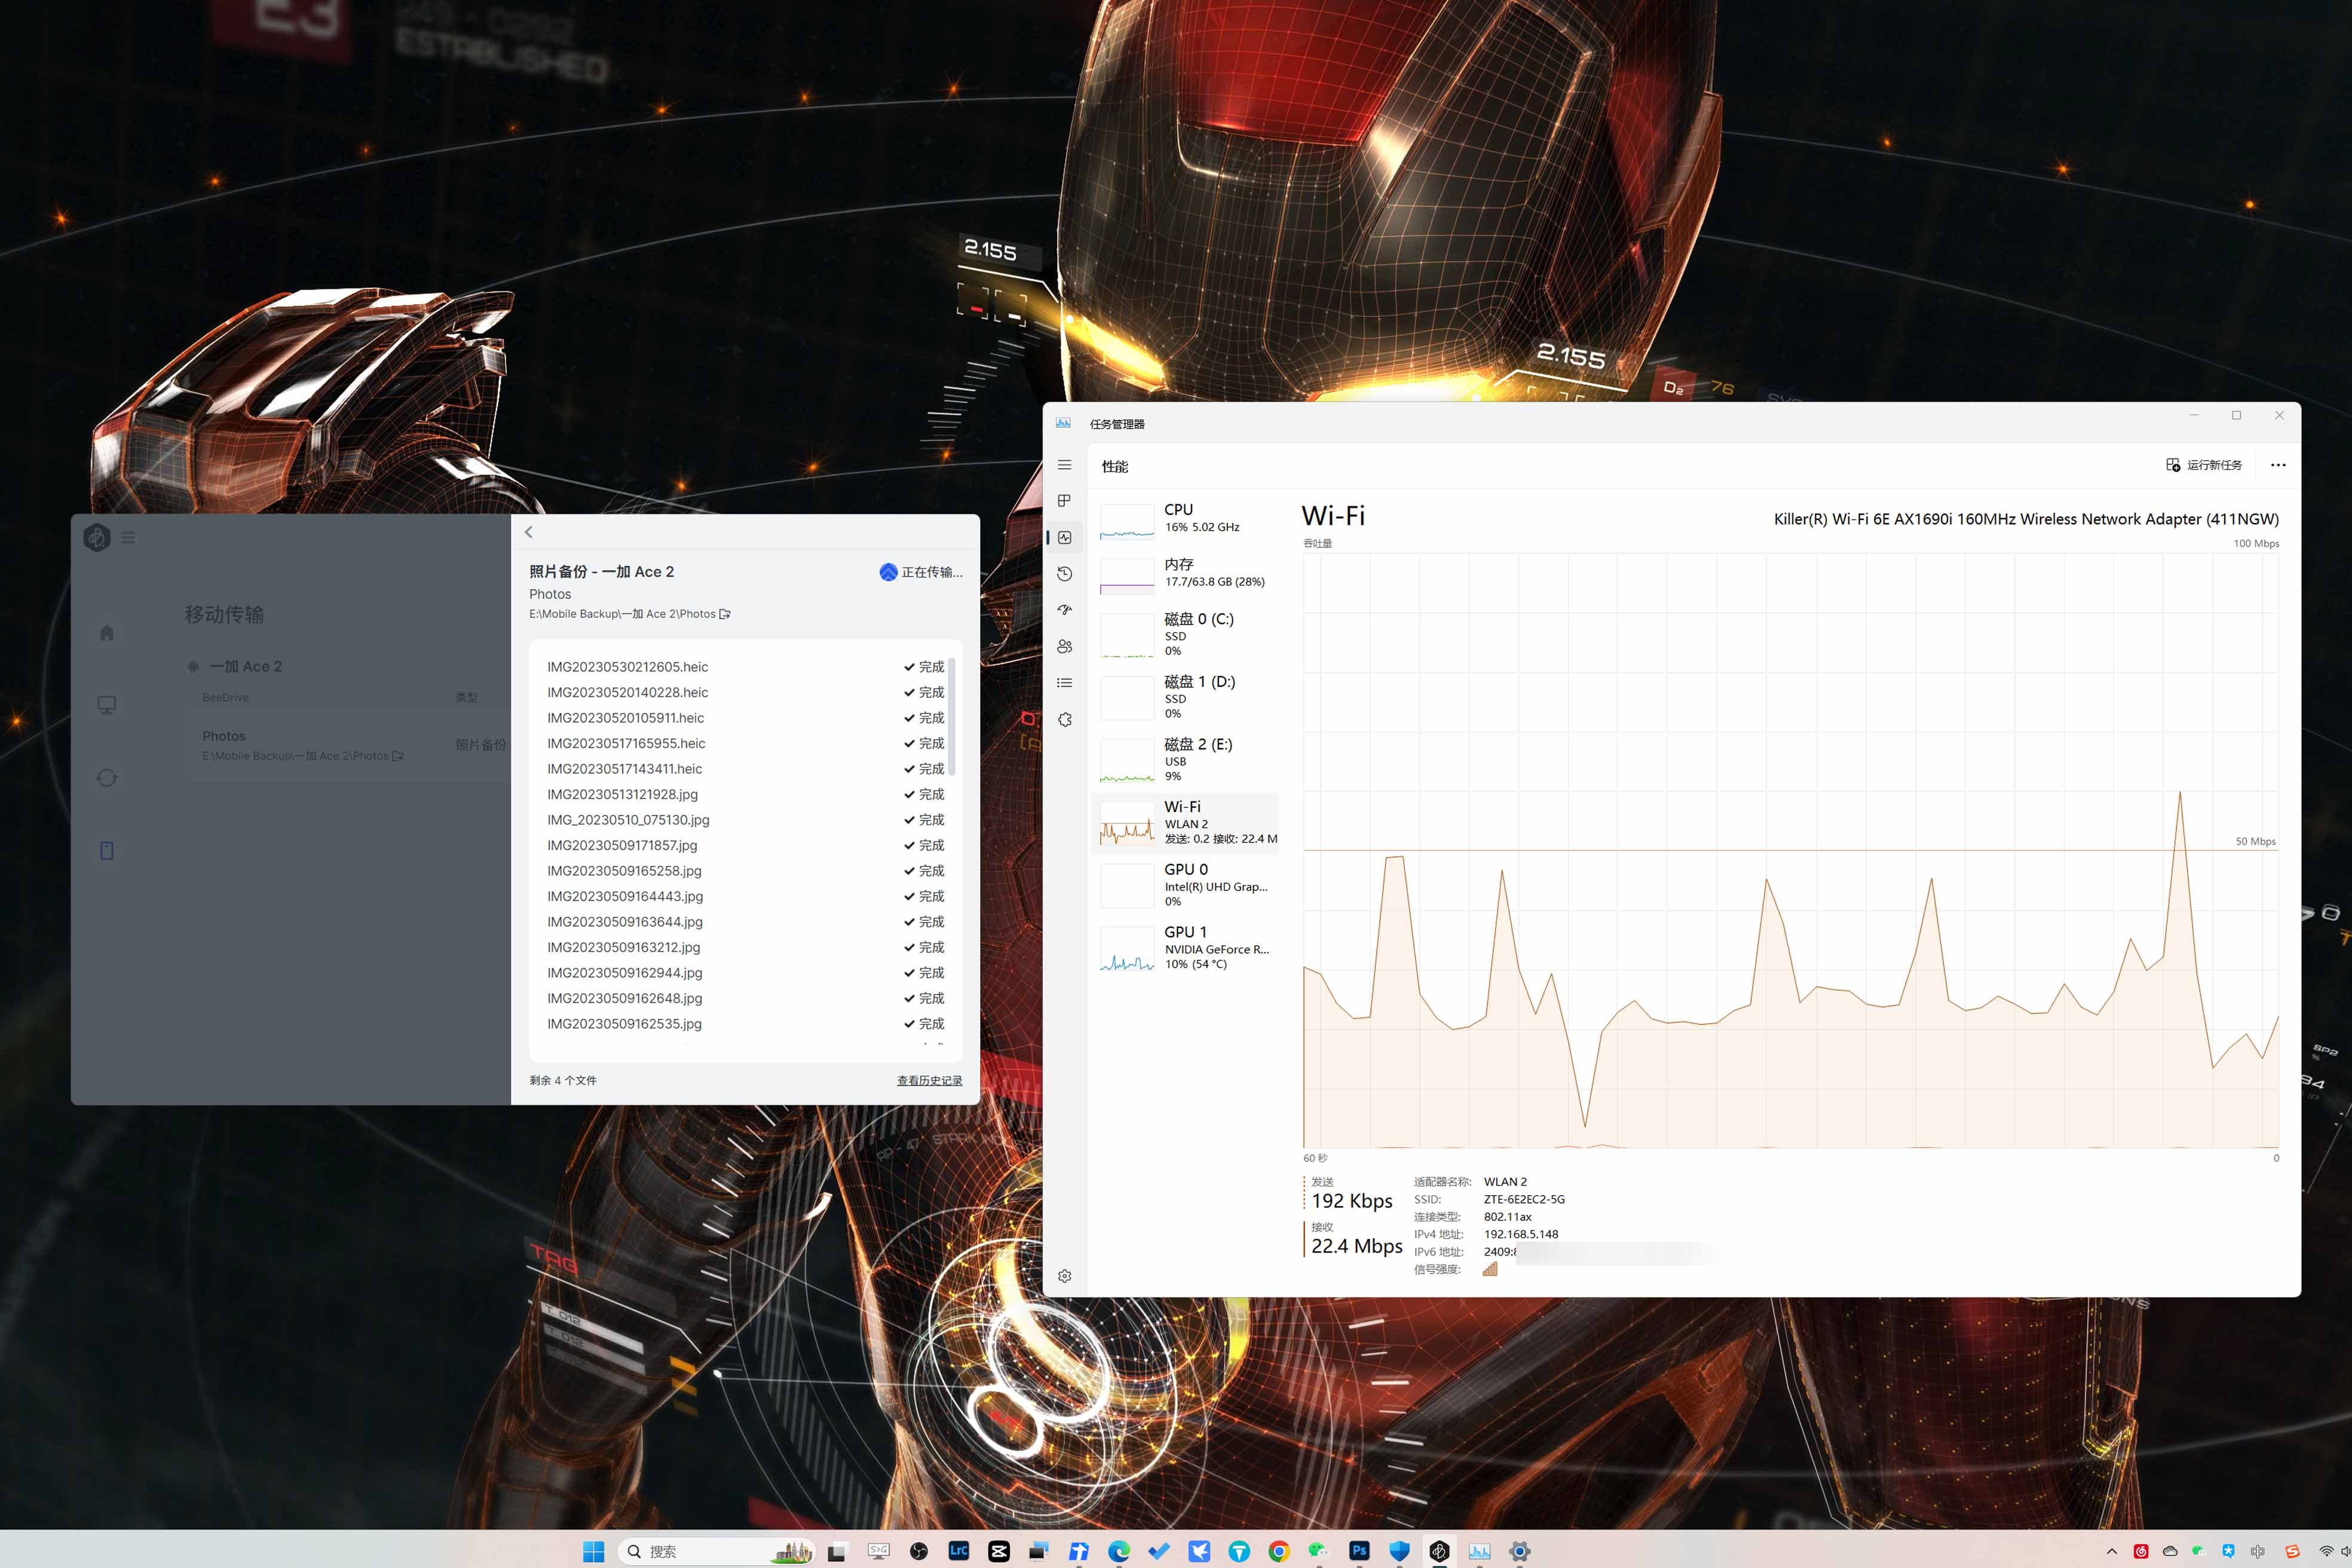Open the backup folder path icon next to Photos
Viewport: 2352px width, 1568px height.
coord(725,614)
